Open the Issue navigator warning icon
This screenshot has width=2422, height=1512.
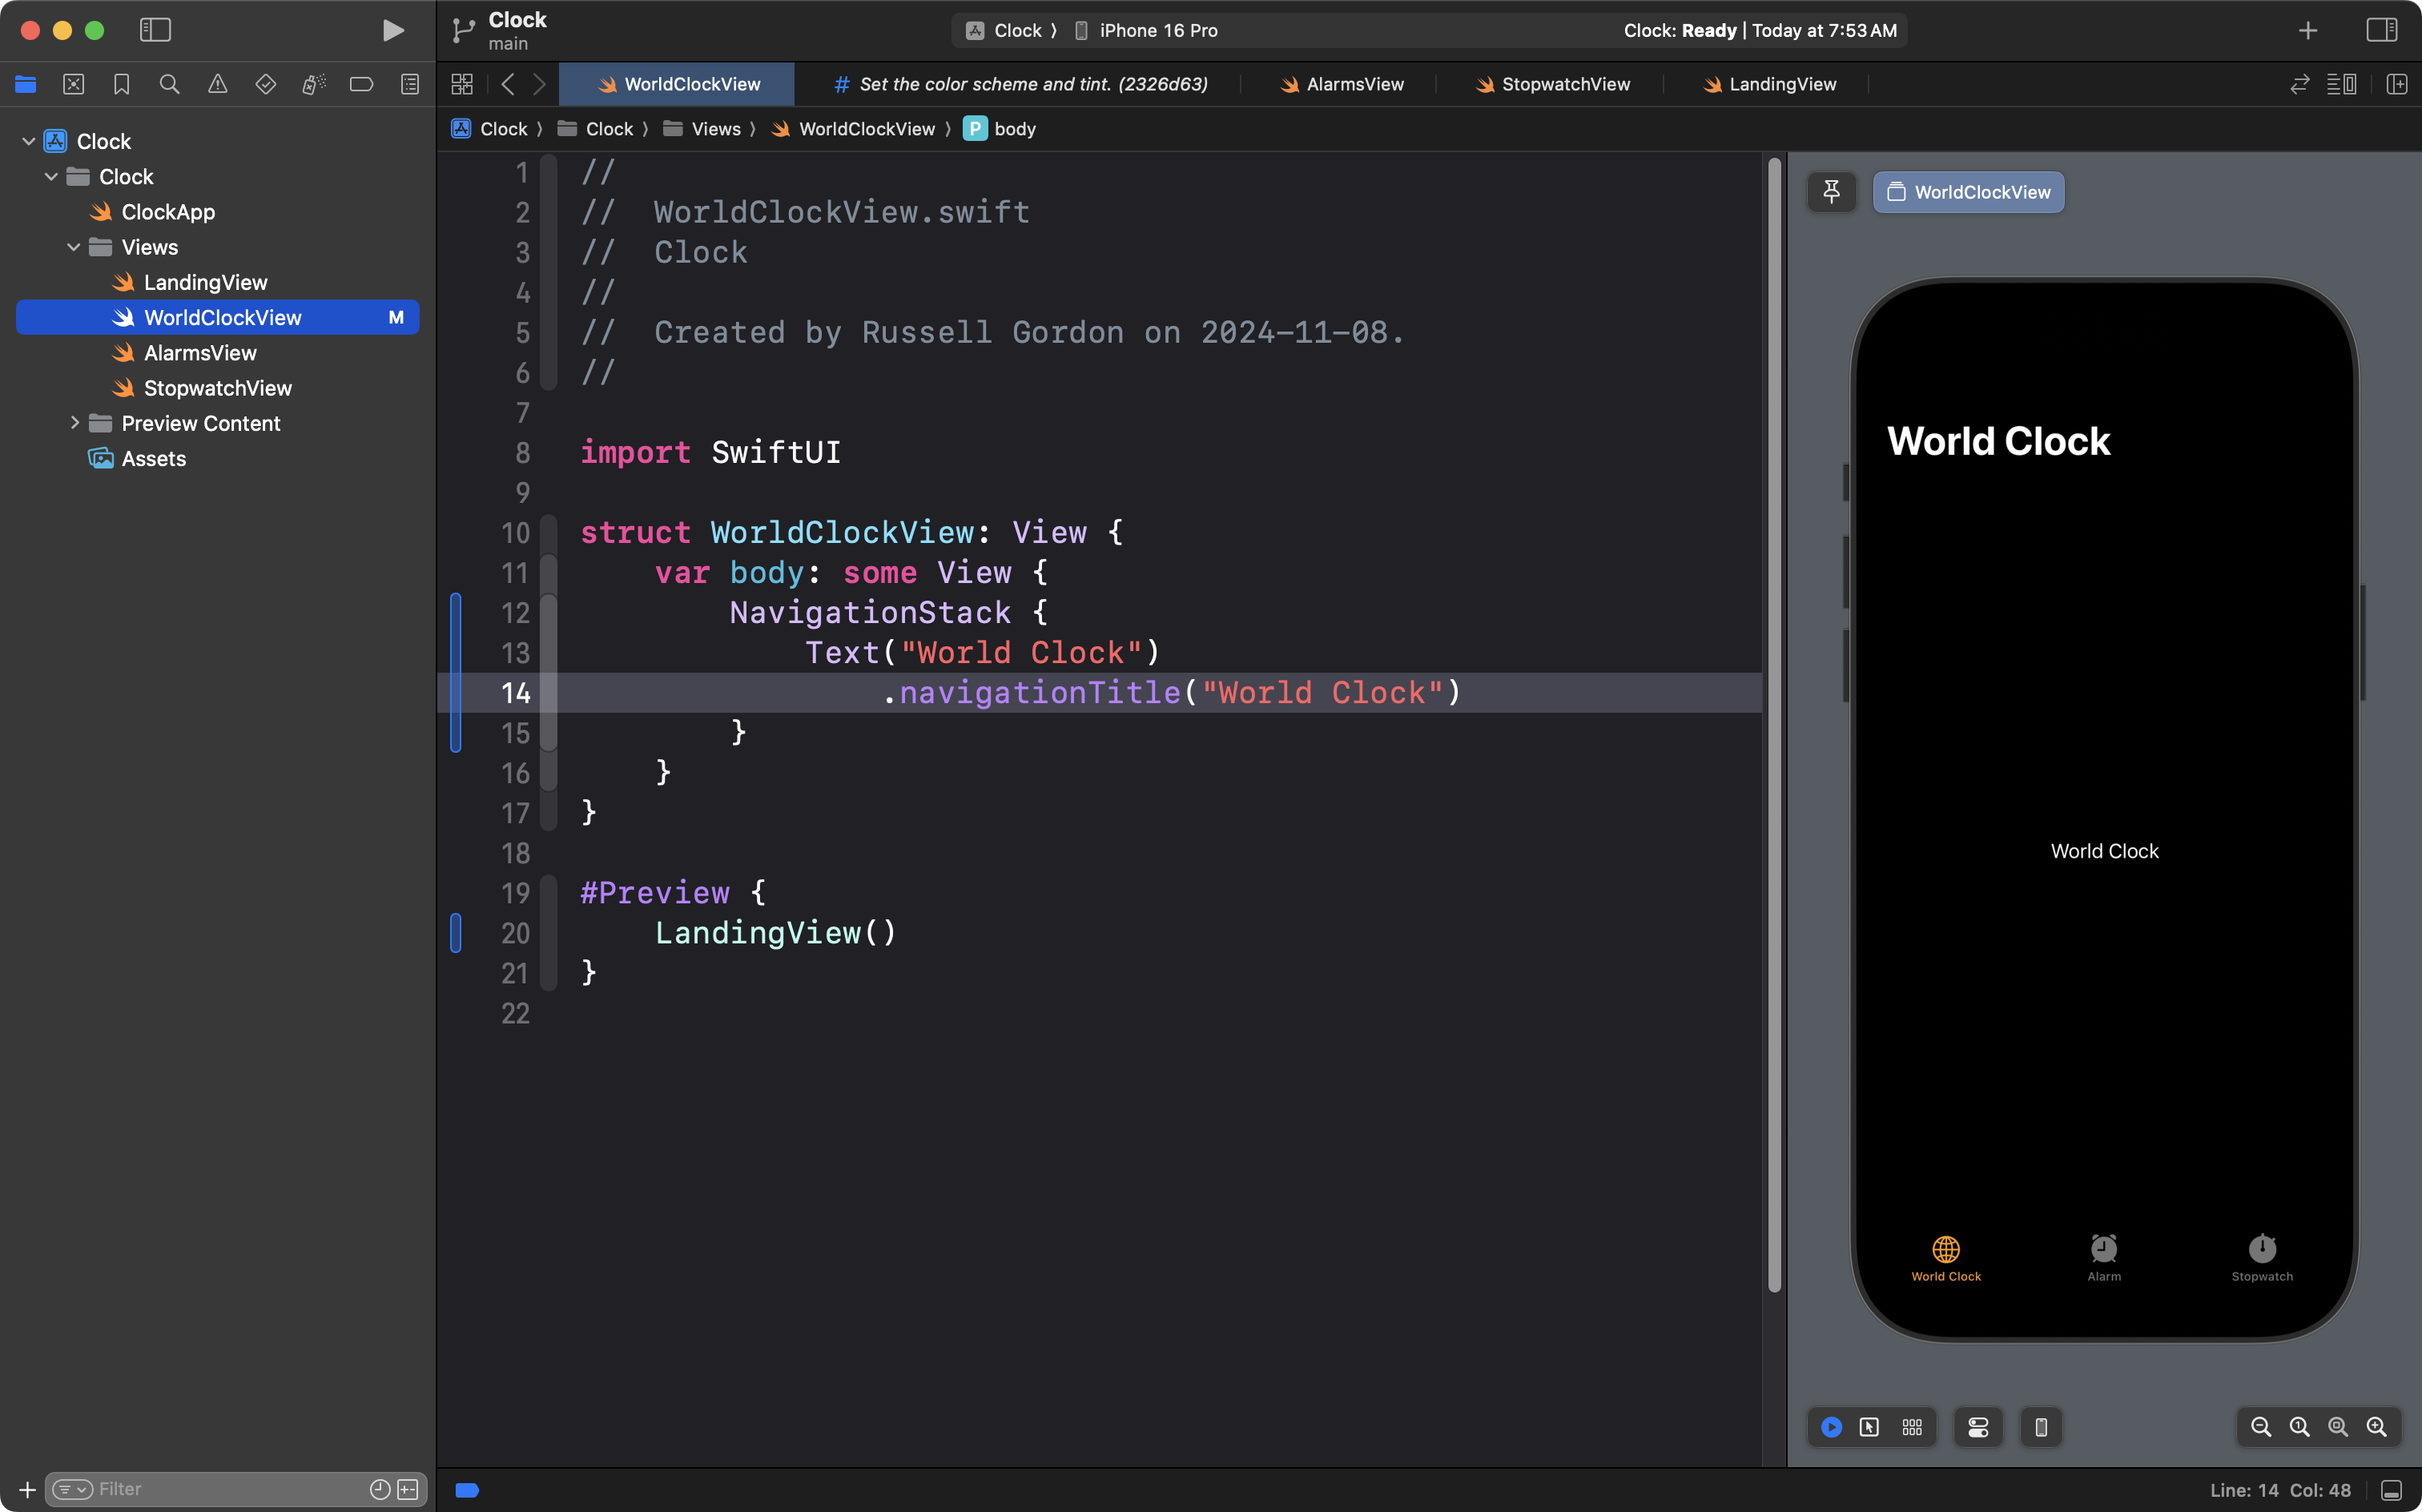217,84
